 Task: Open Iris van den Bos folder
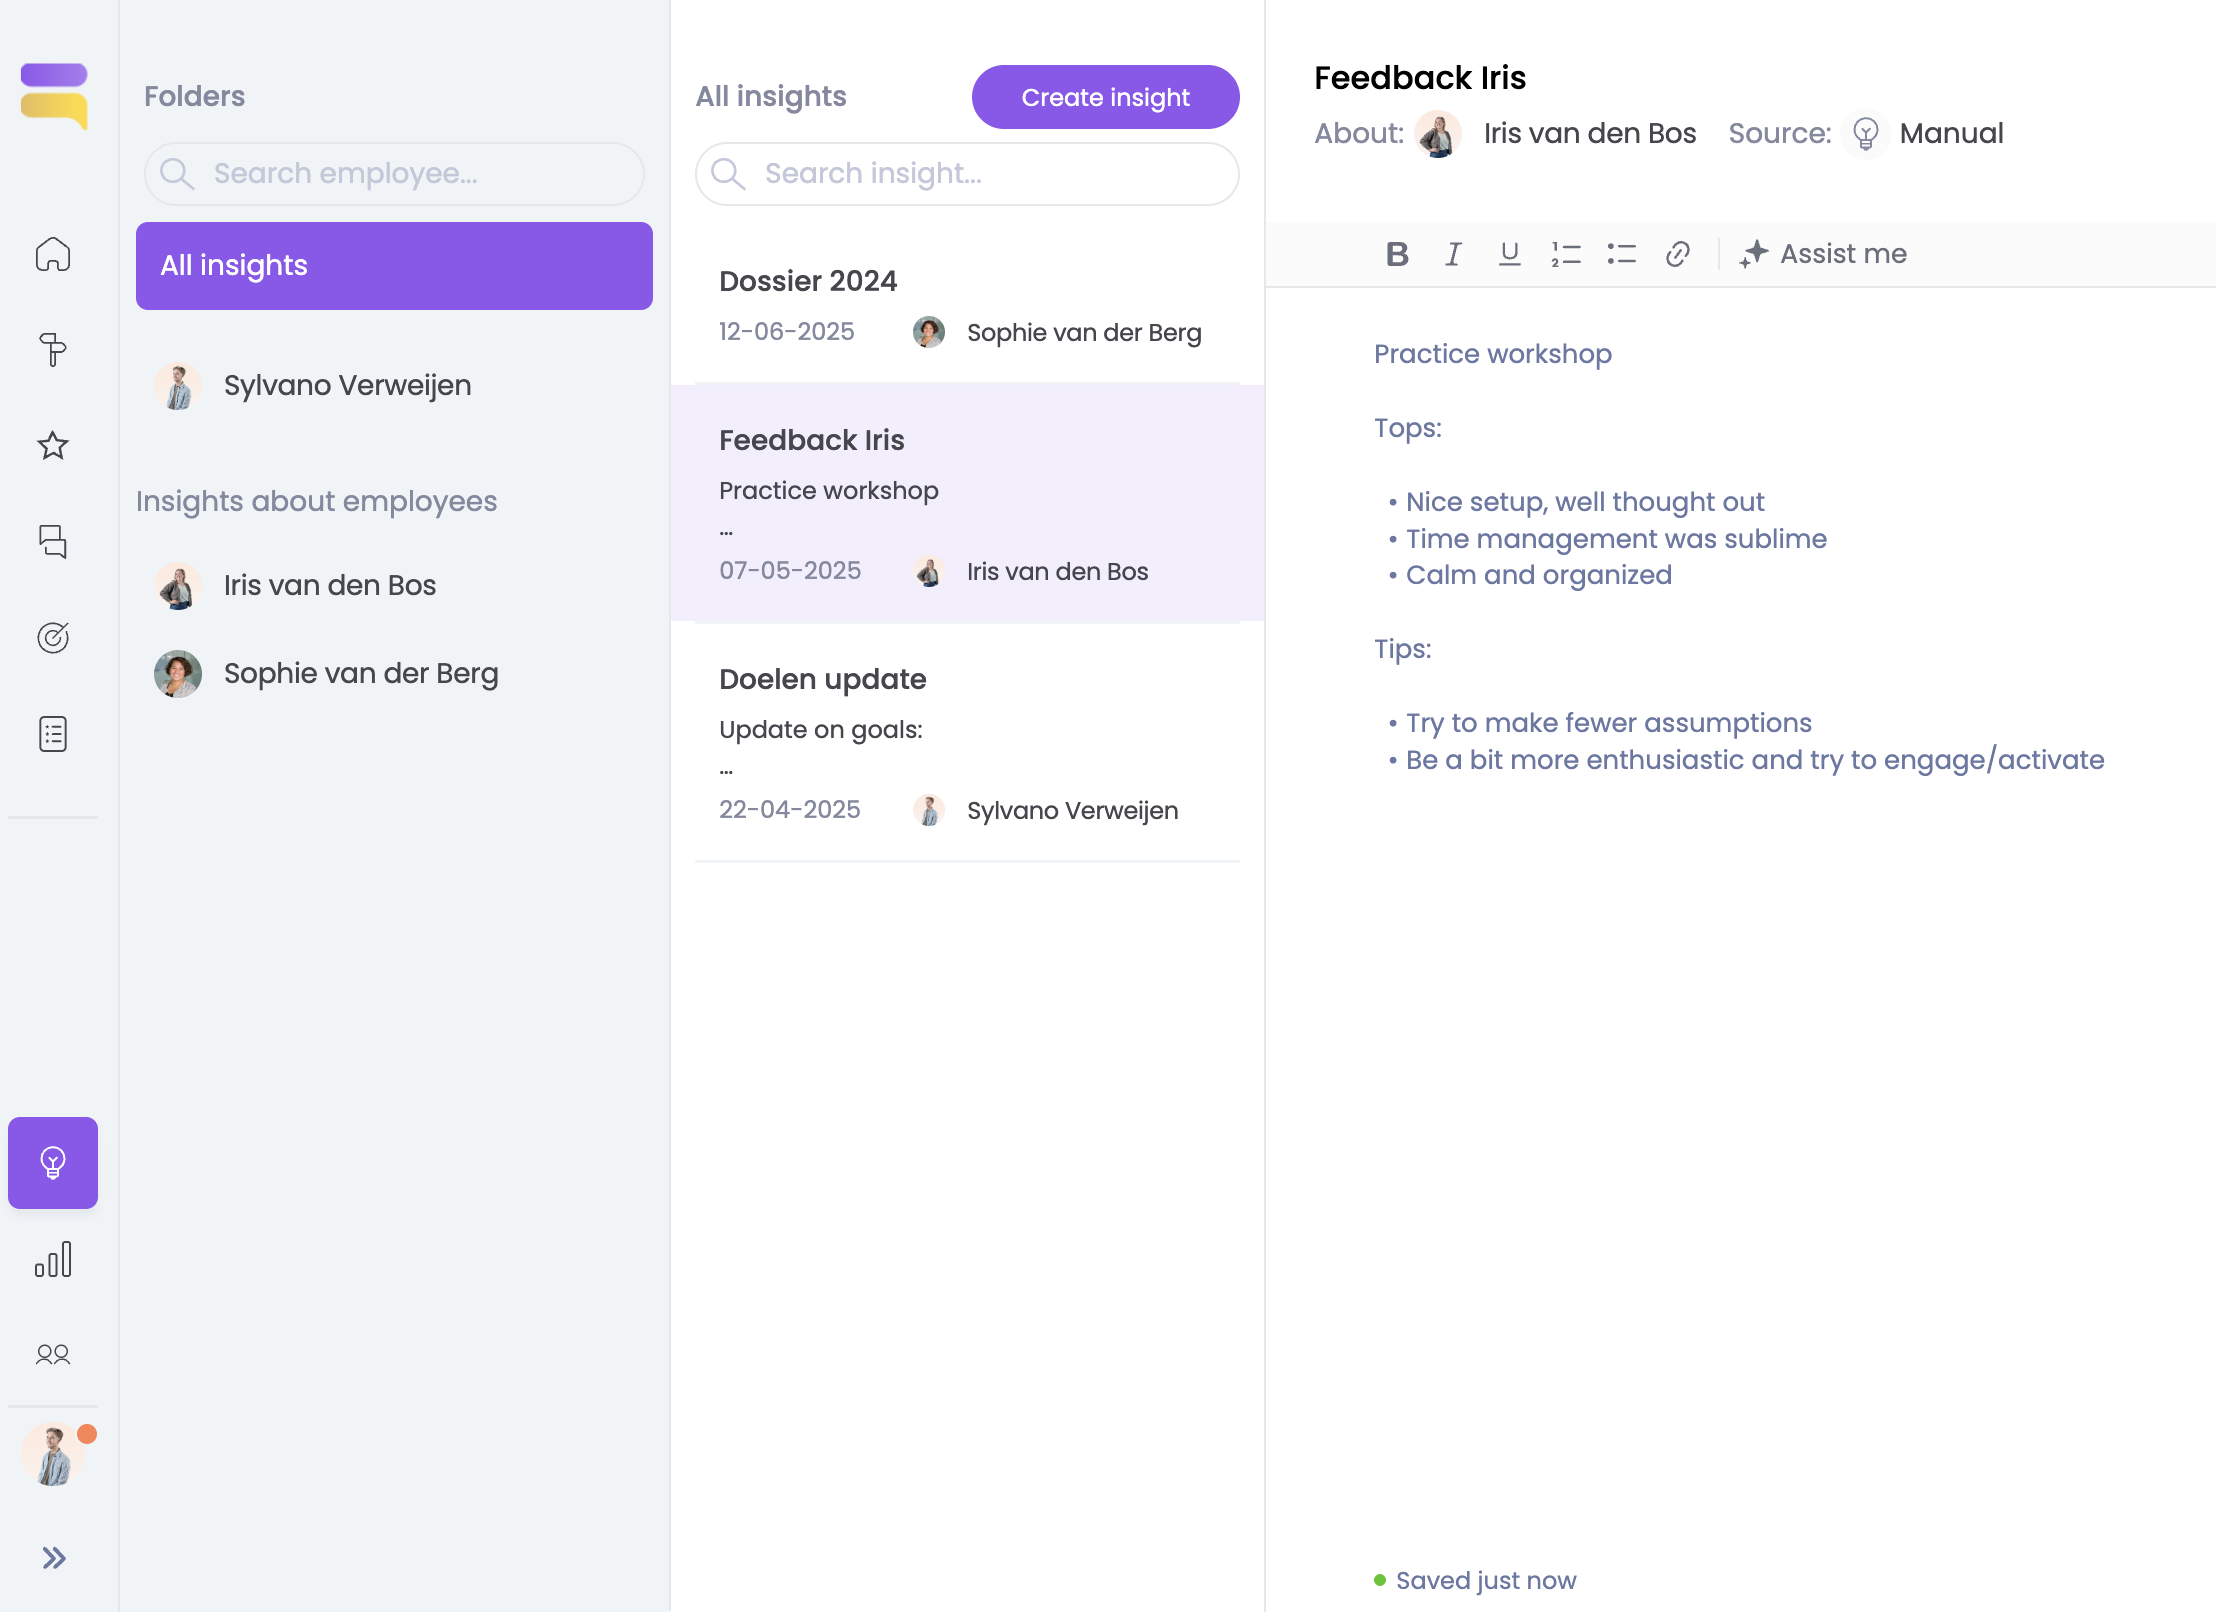point(329,586)
